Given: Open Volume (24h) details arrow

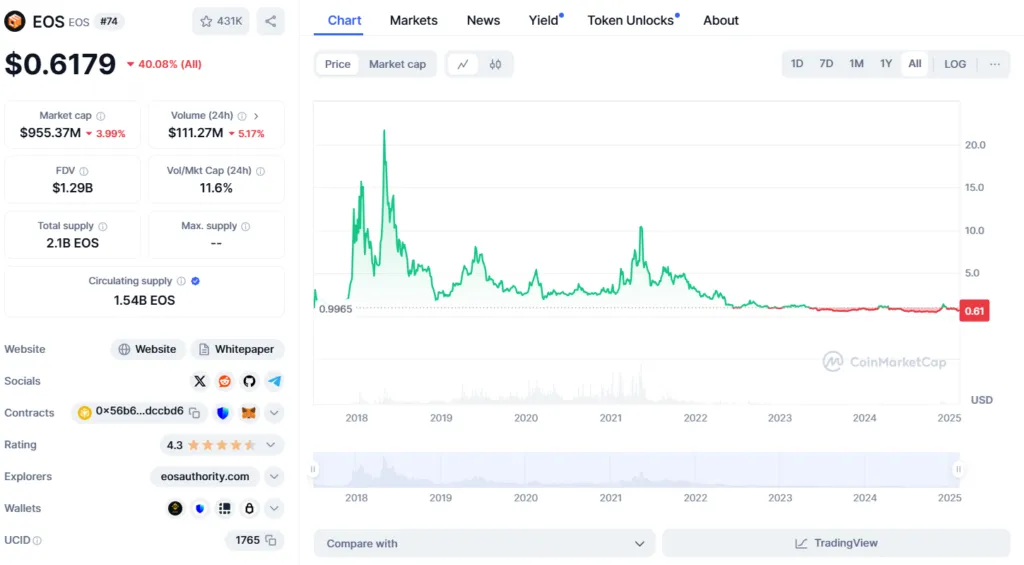Looking at the screenshot, I should [256, 116].
